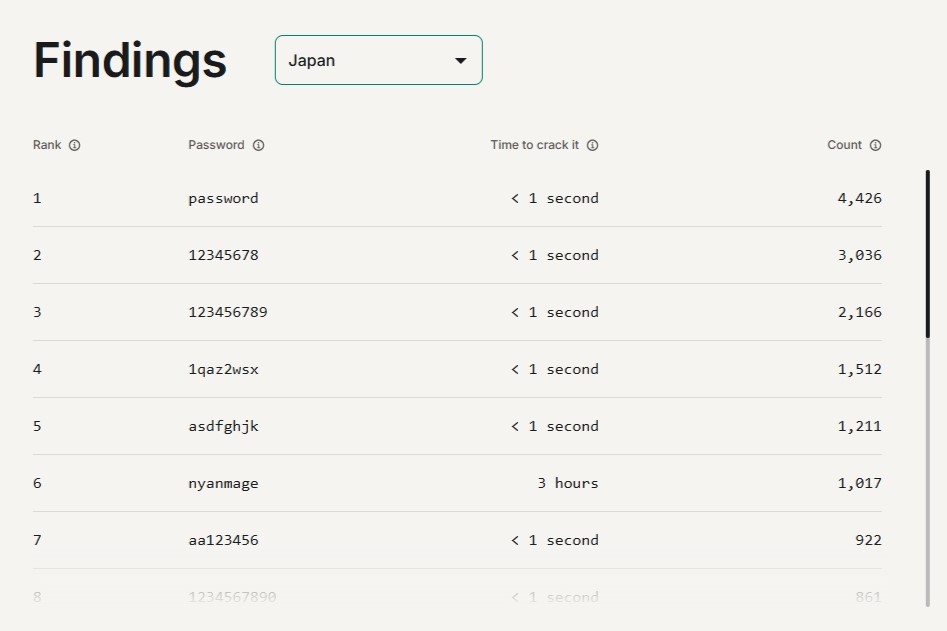Select the row for password 'password'
This screenshot has width=947, height=631.
(223, 198)
